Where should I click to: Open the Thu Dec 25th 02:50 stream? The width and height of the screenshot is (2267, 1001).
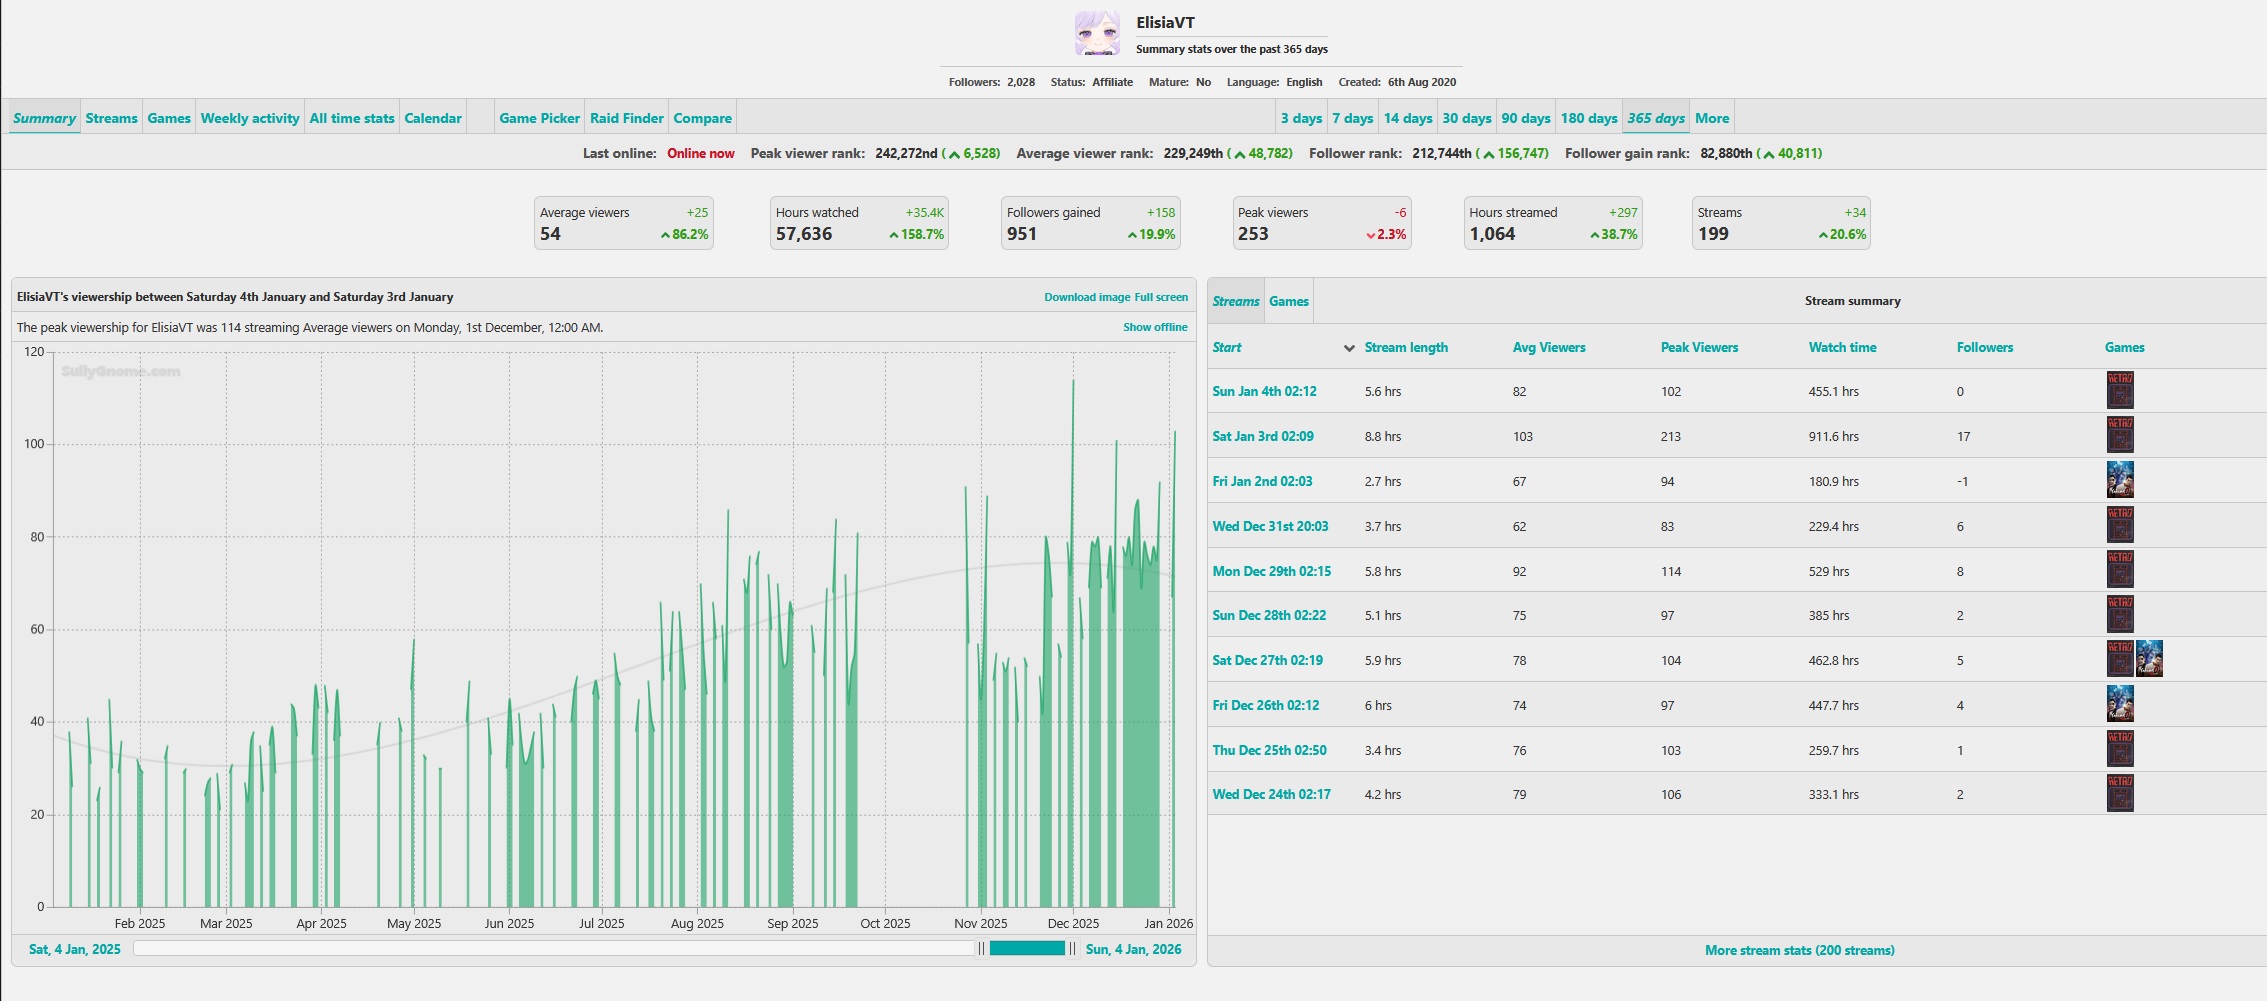point(1269,750)
